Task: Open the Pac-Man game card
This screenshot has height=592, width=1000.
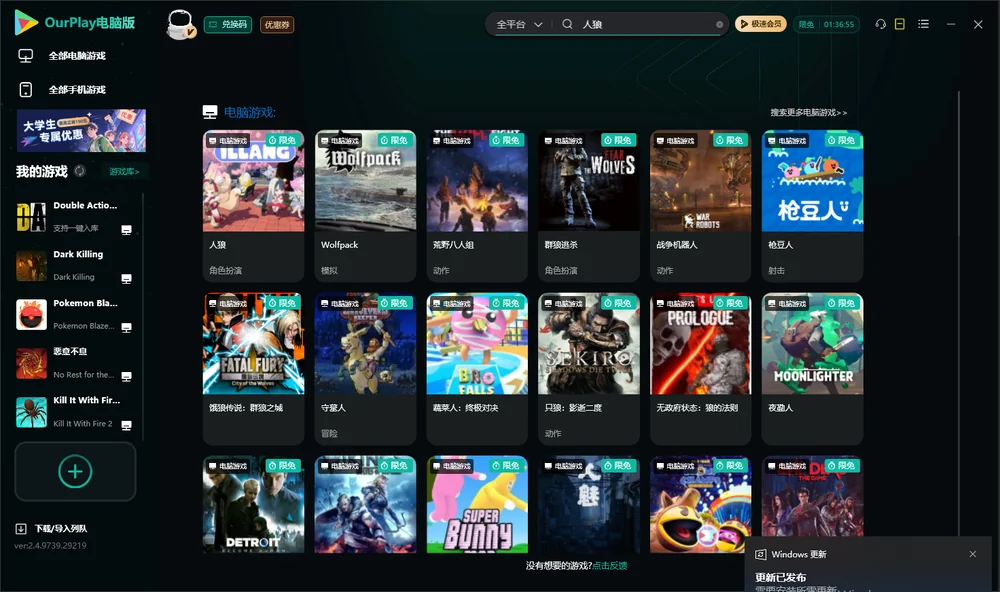Action: pyautogui.click(x=700, y=504)
